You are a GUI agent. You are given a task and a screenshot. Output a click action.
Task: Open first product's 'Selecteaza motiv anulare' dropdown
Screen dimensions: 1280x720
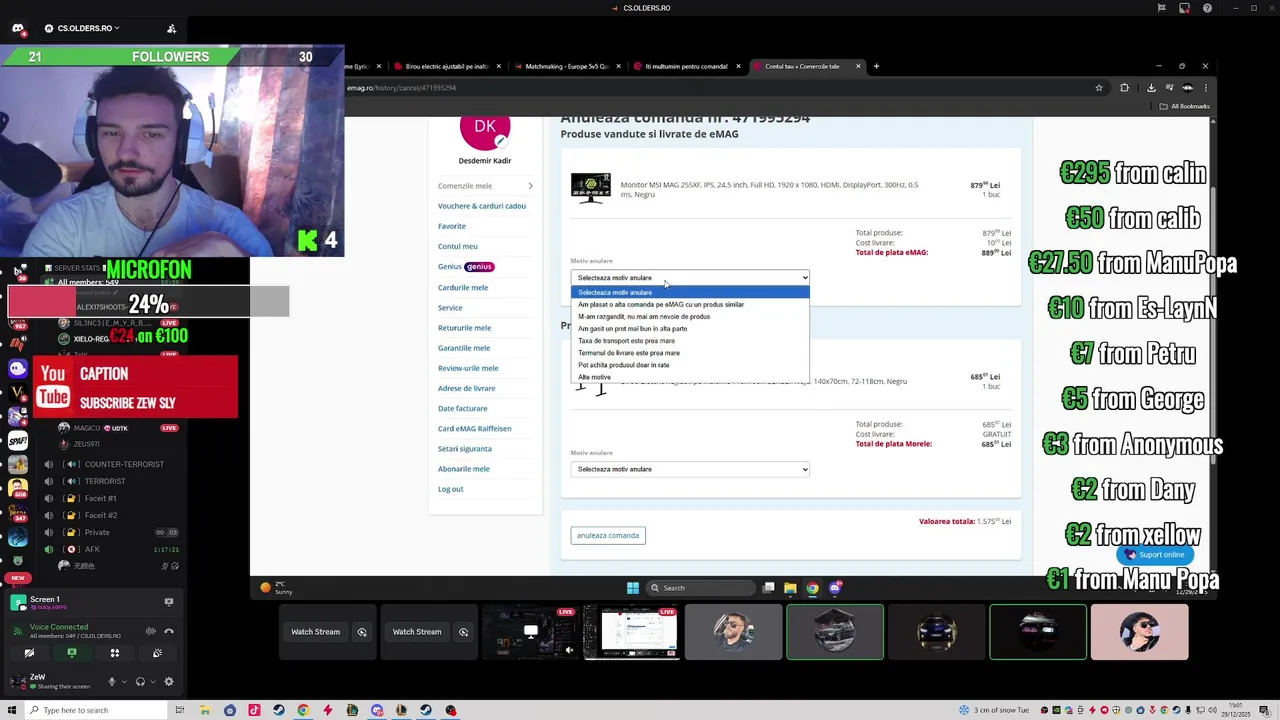(690, 278)
